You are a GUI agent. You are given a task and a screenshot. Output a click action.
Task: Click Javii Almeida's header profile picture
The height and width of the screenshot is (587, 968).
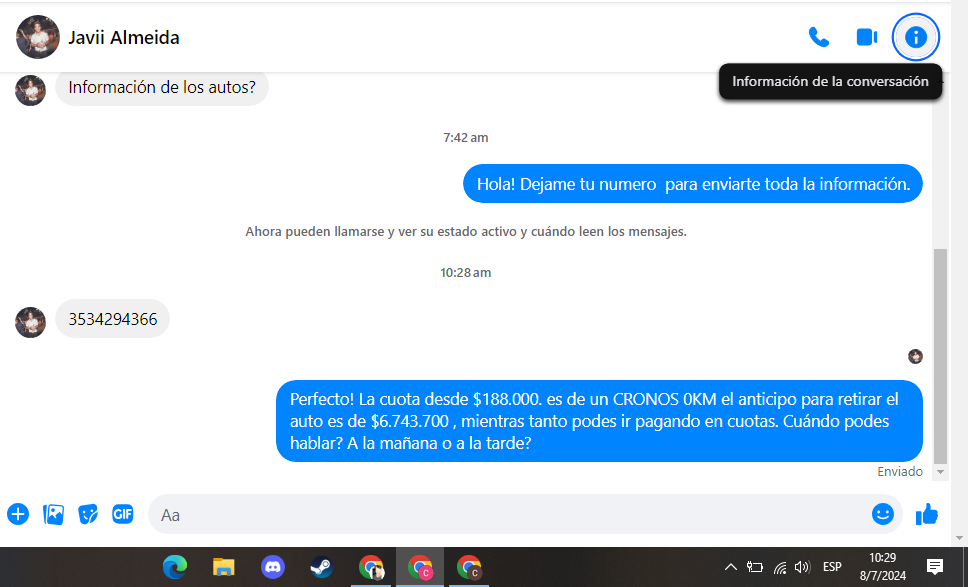37,38
